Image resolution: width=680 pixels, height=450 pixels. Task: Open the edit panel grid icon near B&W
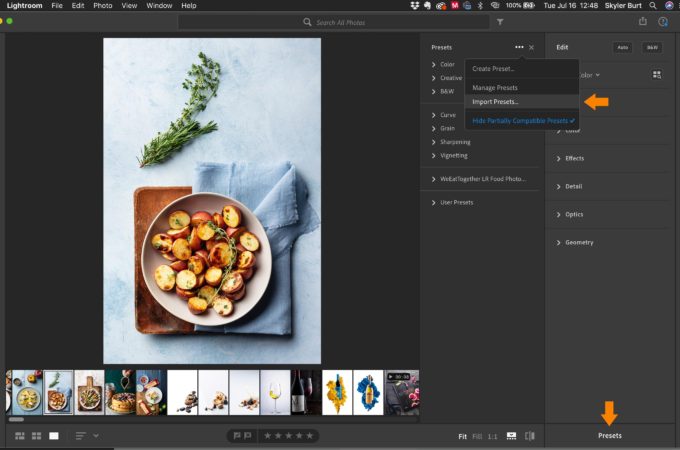click(657, 75)
